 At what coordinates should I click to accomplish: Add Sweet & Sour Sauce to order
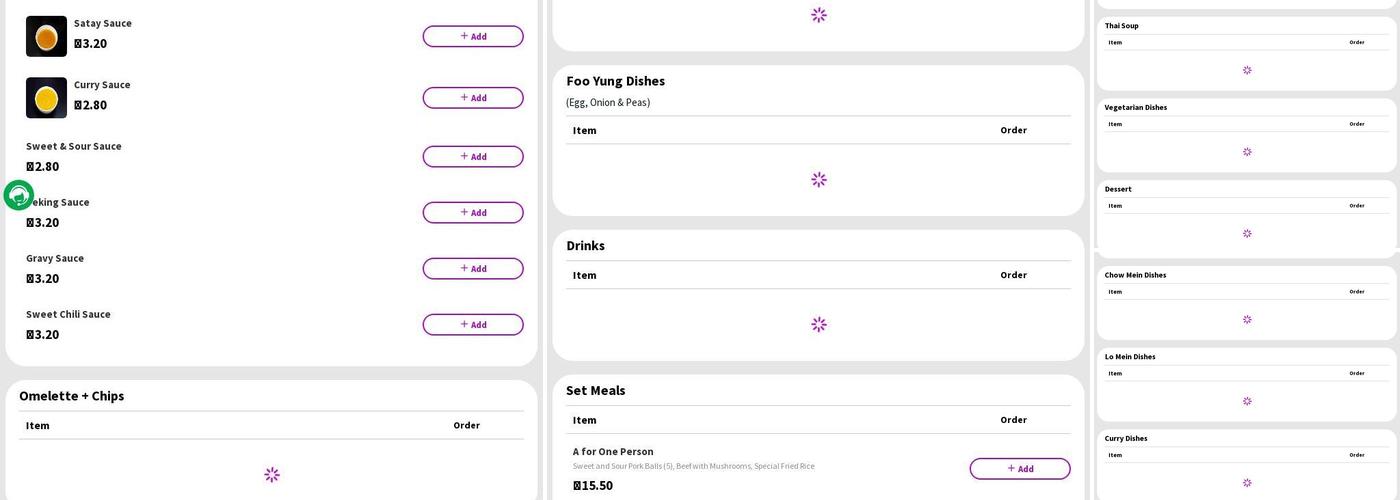472,157
